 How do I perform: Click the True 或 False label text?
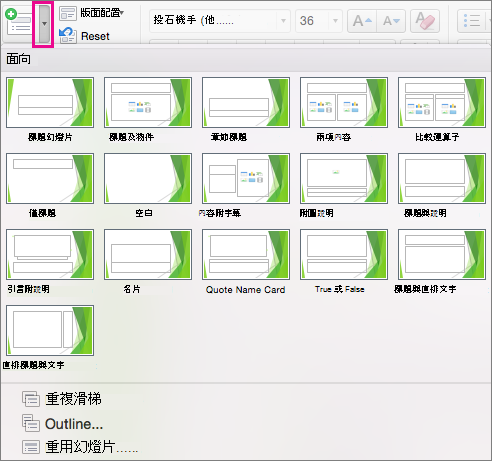340,289
